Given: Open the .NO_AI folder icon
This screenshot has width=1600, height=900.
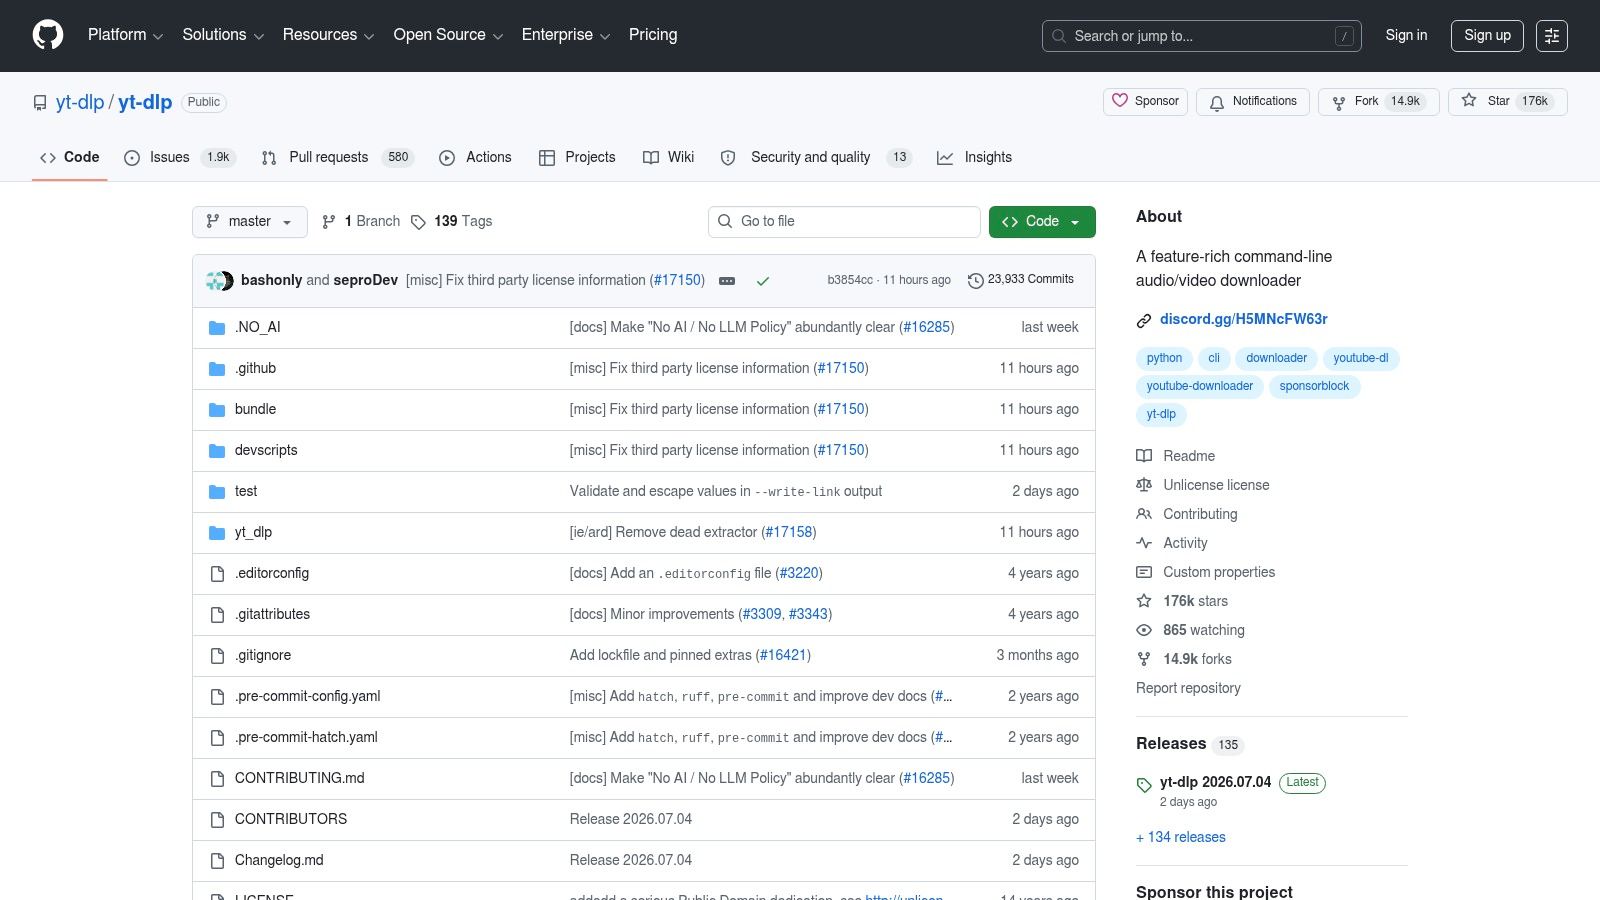Looking at the screenshot, I should click(x=217, y=328).
